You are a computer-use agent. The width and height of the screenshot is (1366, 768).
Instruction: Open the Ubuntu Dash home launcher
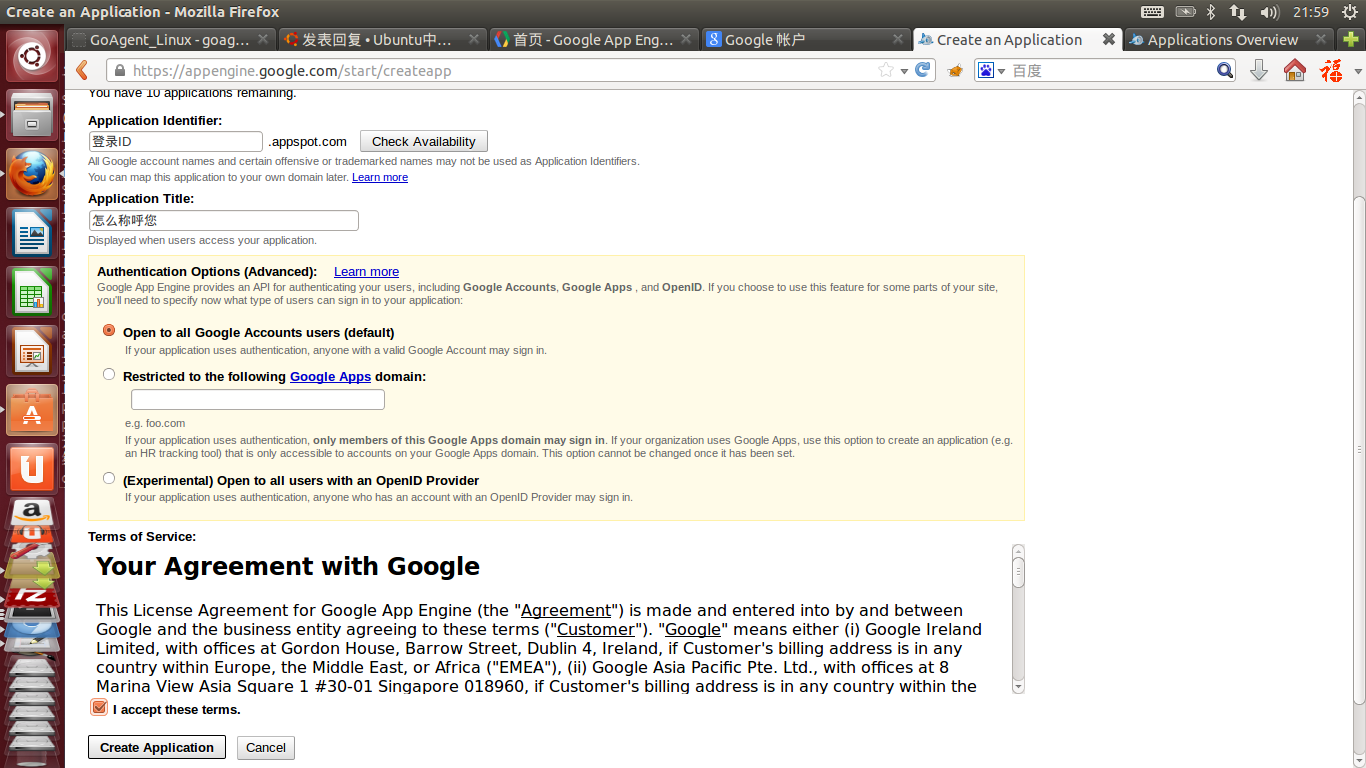tap(32, 57)
